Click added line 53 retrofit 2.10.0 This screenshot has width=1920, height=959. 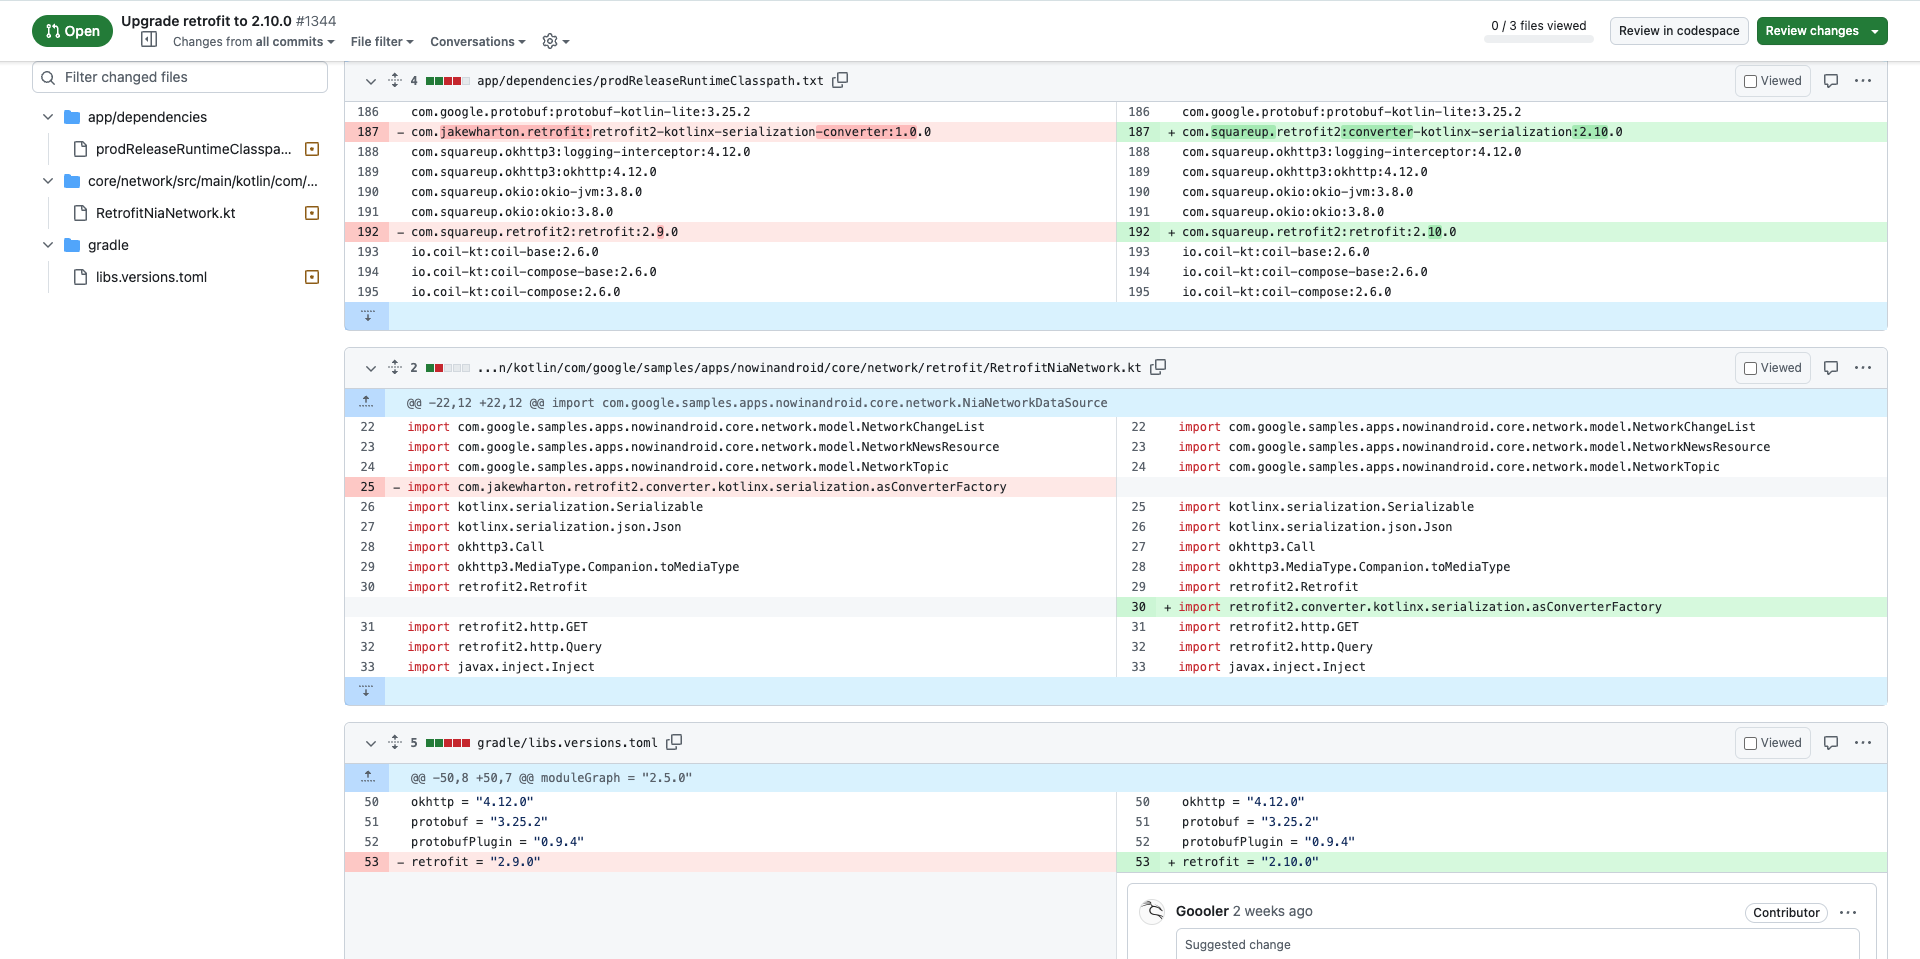1501,862
